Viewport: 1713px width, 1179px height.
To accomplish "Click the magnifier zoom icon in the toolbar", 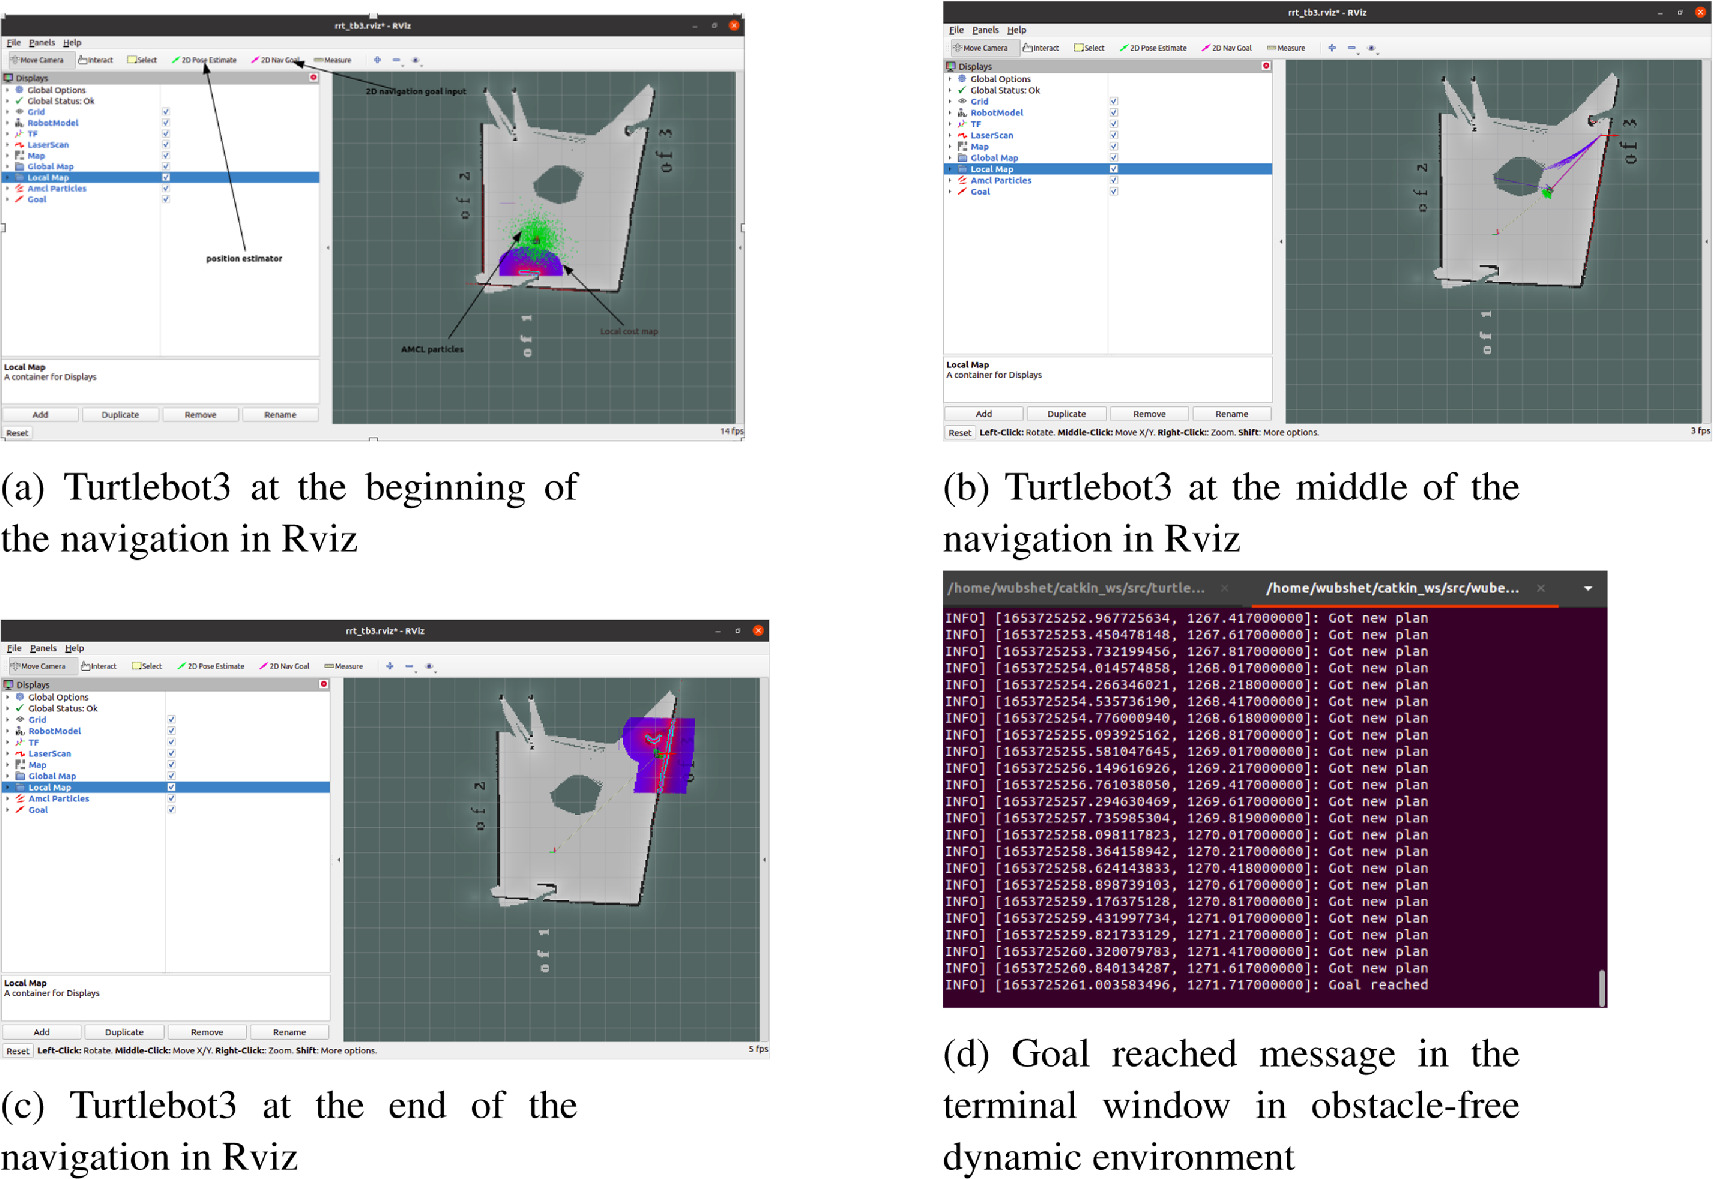I will point(416,60).
